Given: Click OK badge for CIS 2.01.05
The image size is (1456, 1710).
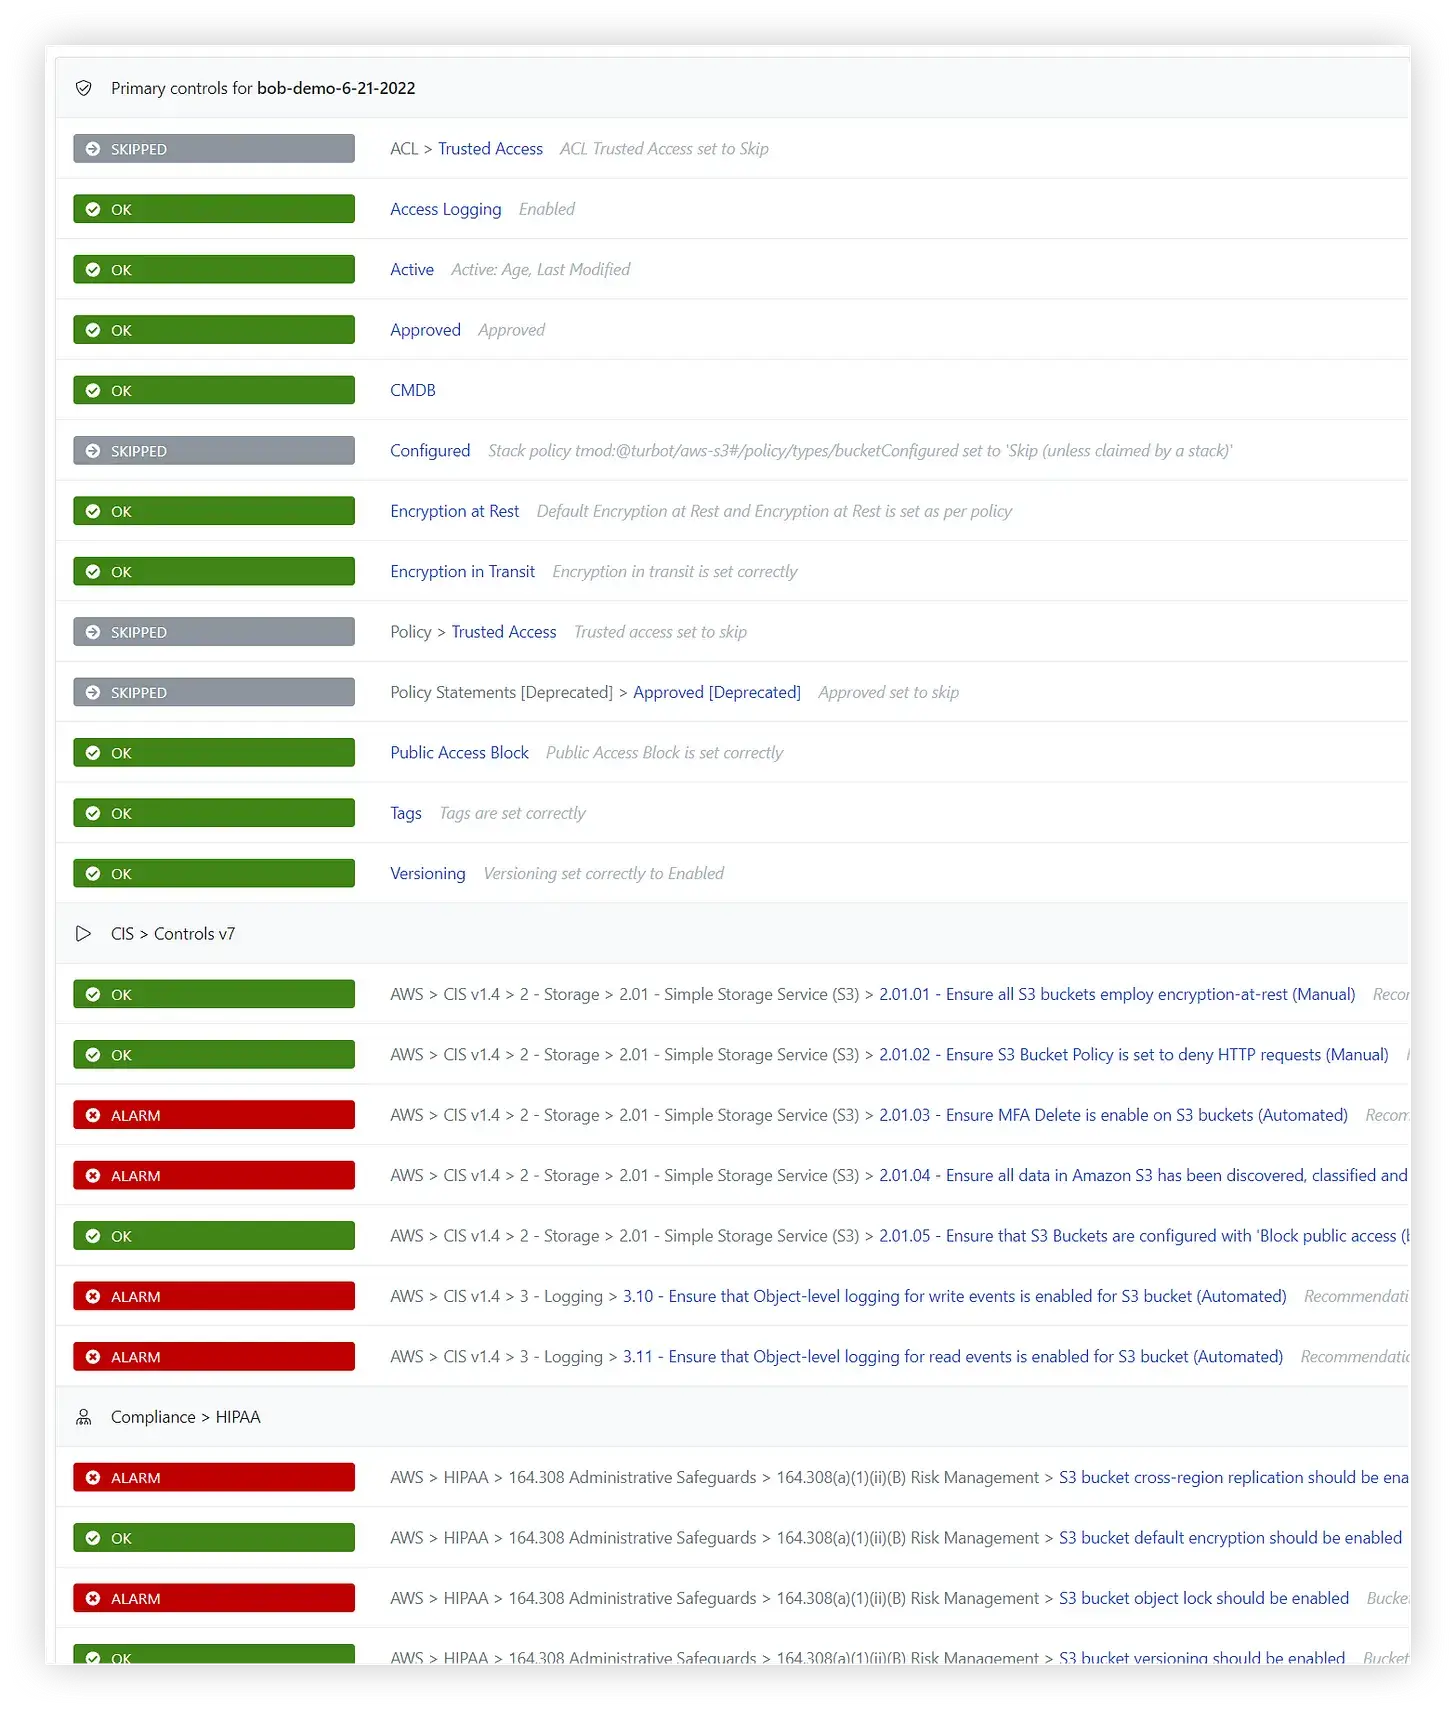Looking at the screenshot, I should pyautogui.click(x=214, y=1236).
